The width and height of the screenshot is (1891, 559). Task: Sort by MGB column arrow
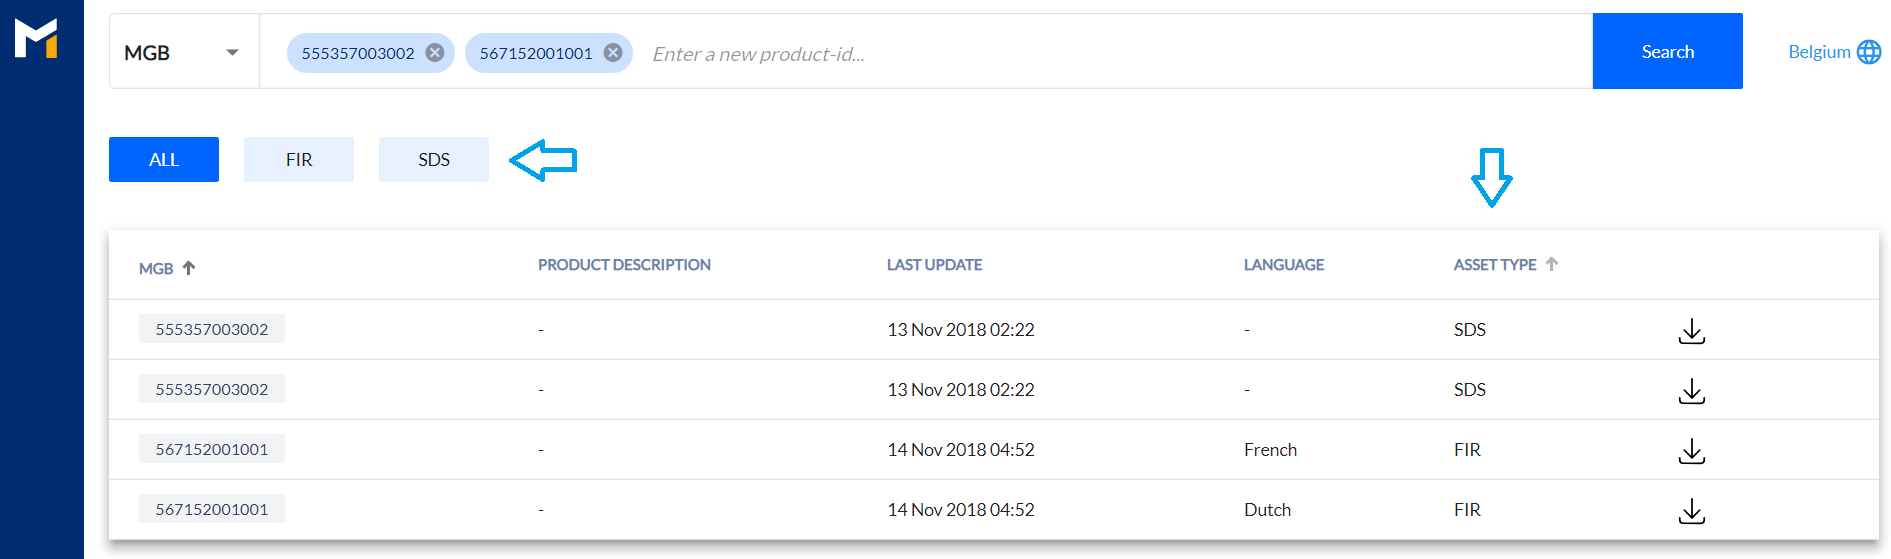(189, 267)
